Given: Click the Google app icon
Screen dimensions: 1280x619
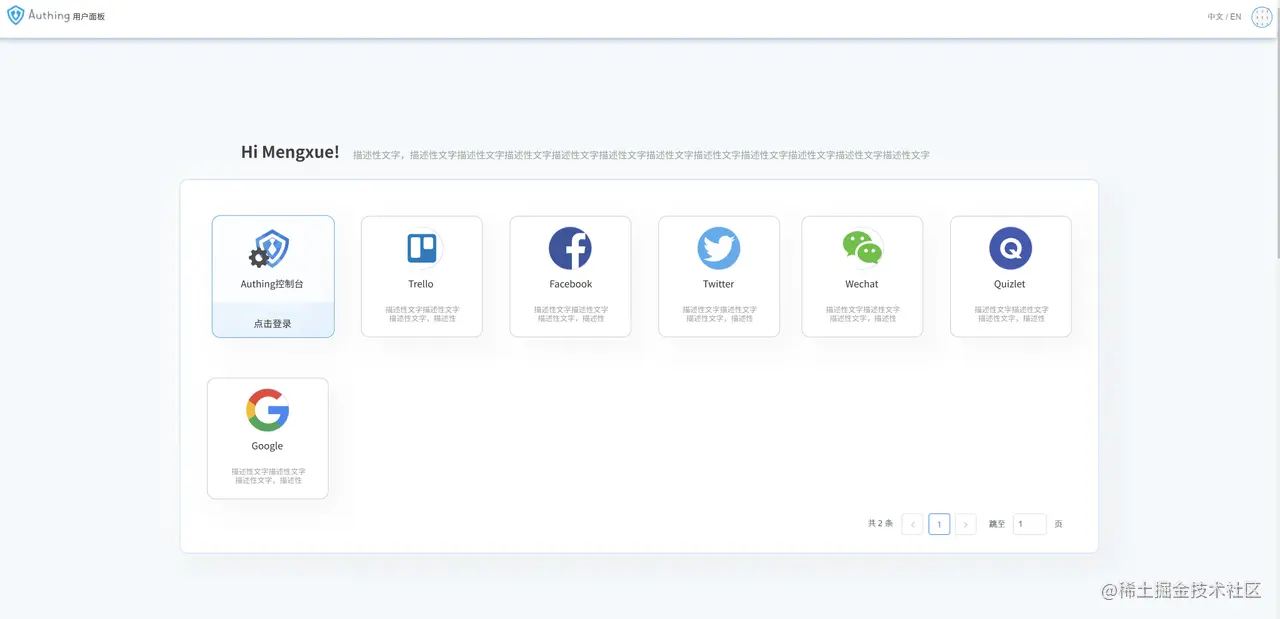Looking at the screenshot, I should pyautogui.click(x=268, y=410).
